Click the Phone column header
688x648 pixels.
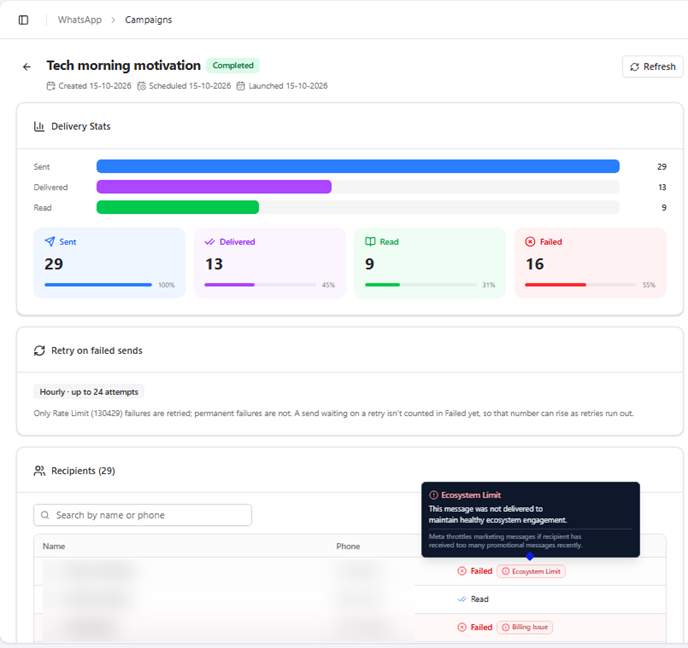click(348, 546)
